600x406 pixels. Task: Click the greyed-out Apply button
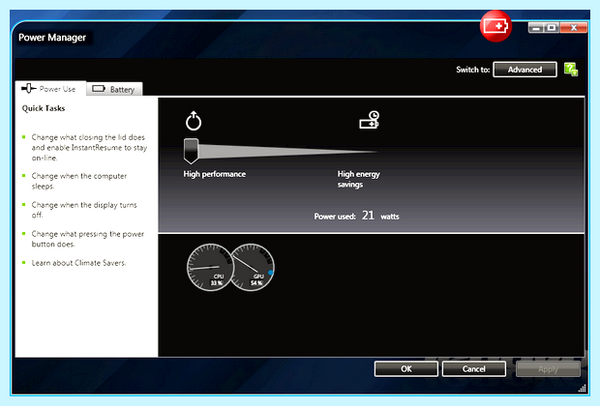pyautogui.click(x=548, y=369)
